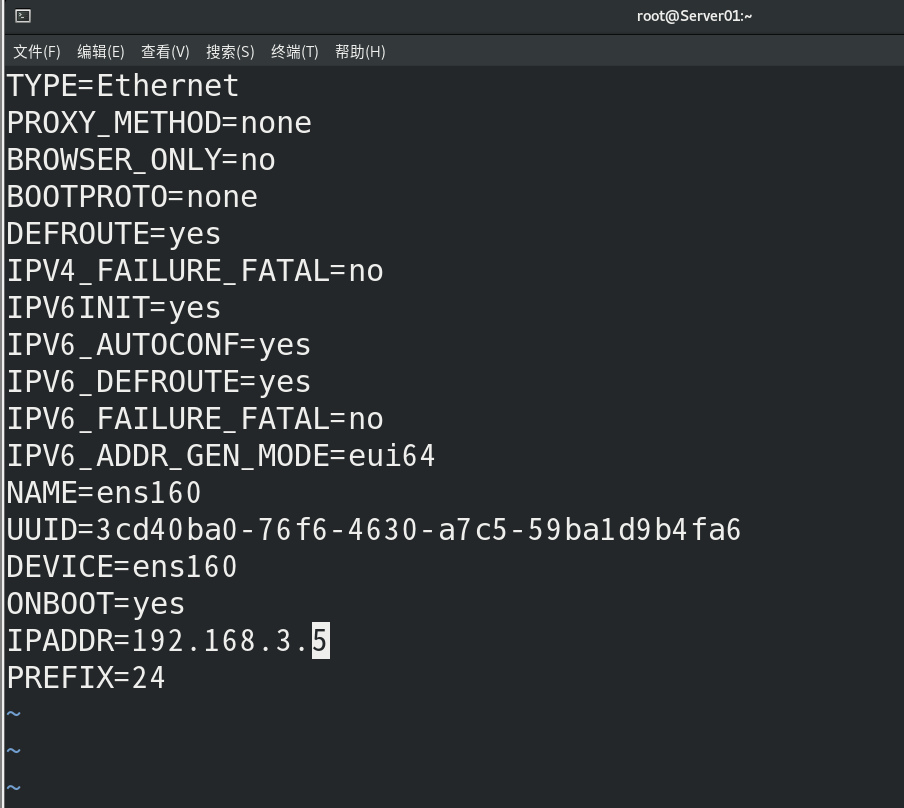Image resolution: width=904 pixels, height=808 pixels.
Task: Click the DEFROUTE=yes line
Action: pyautogui.click(x=114, y=234)
